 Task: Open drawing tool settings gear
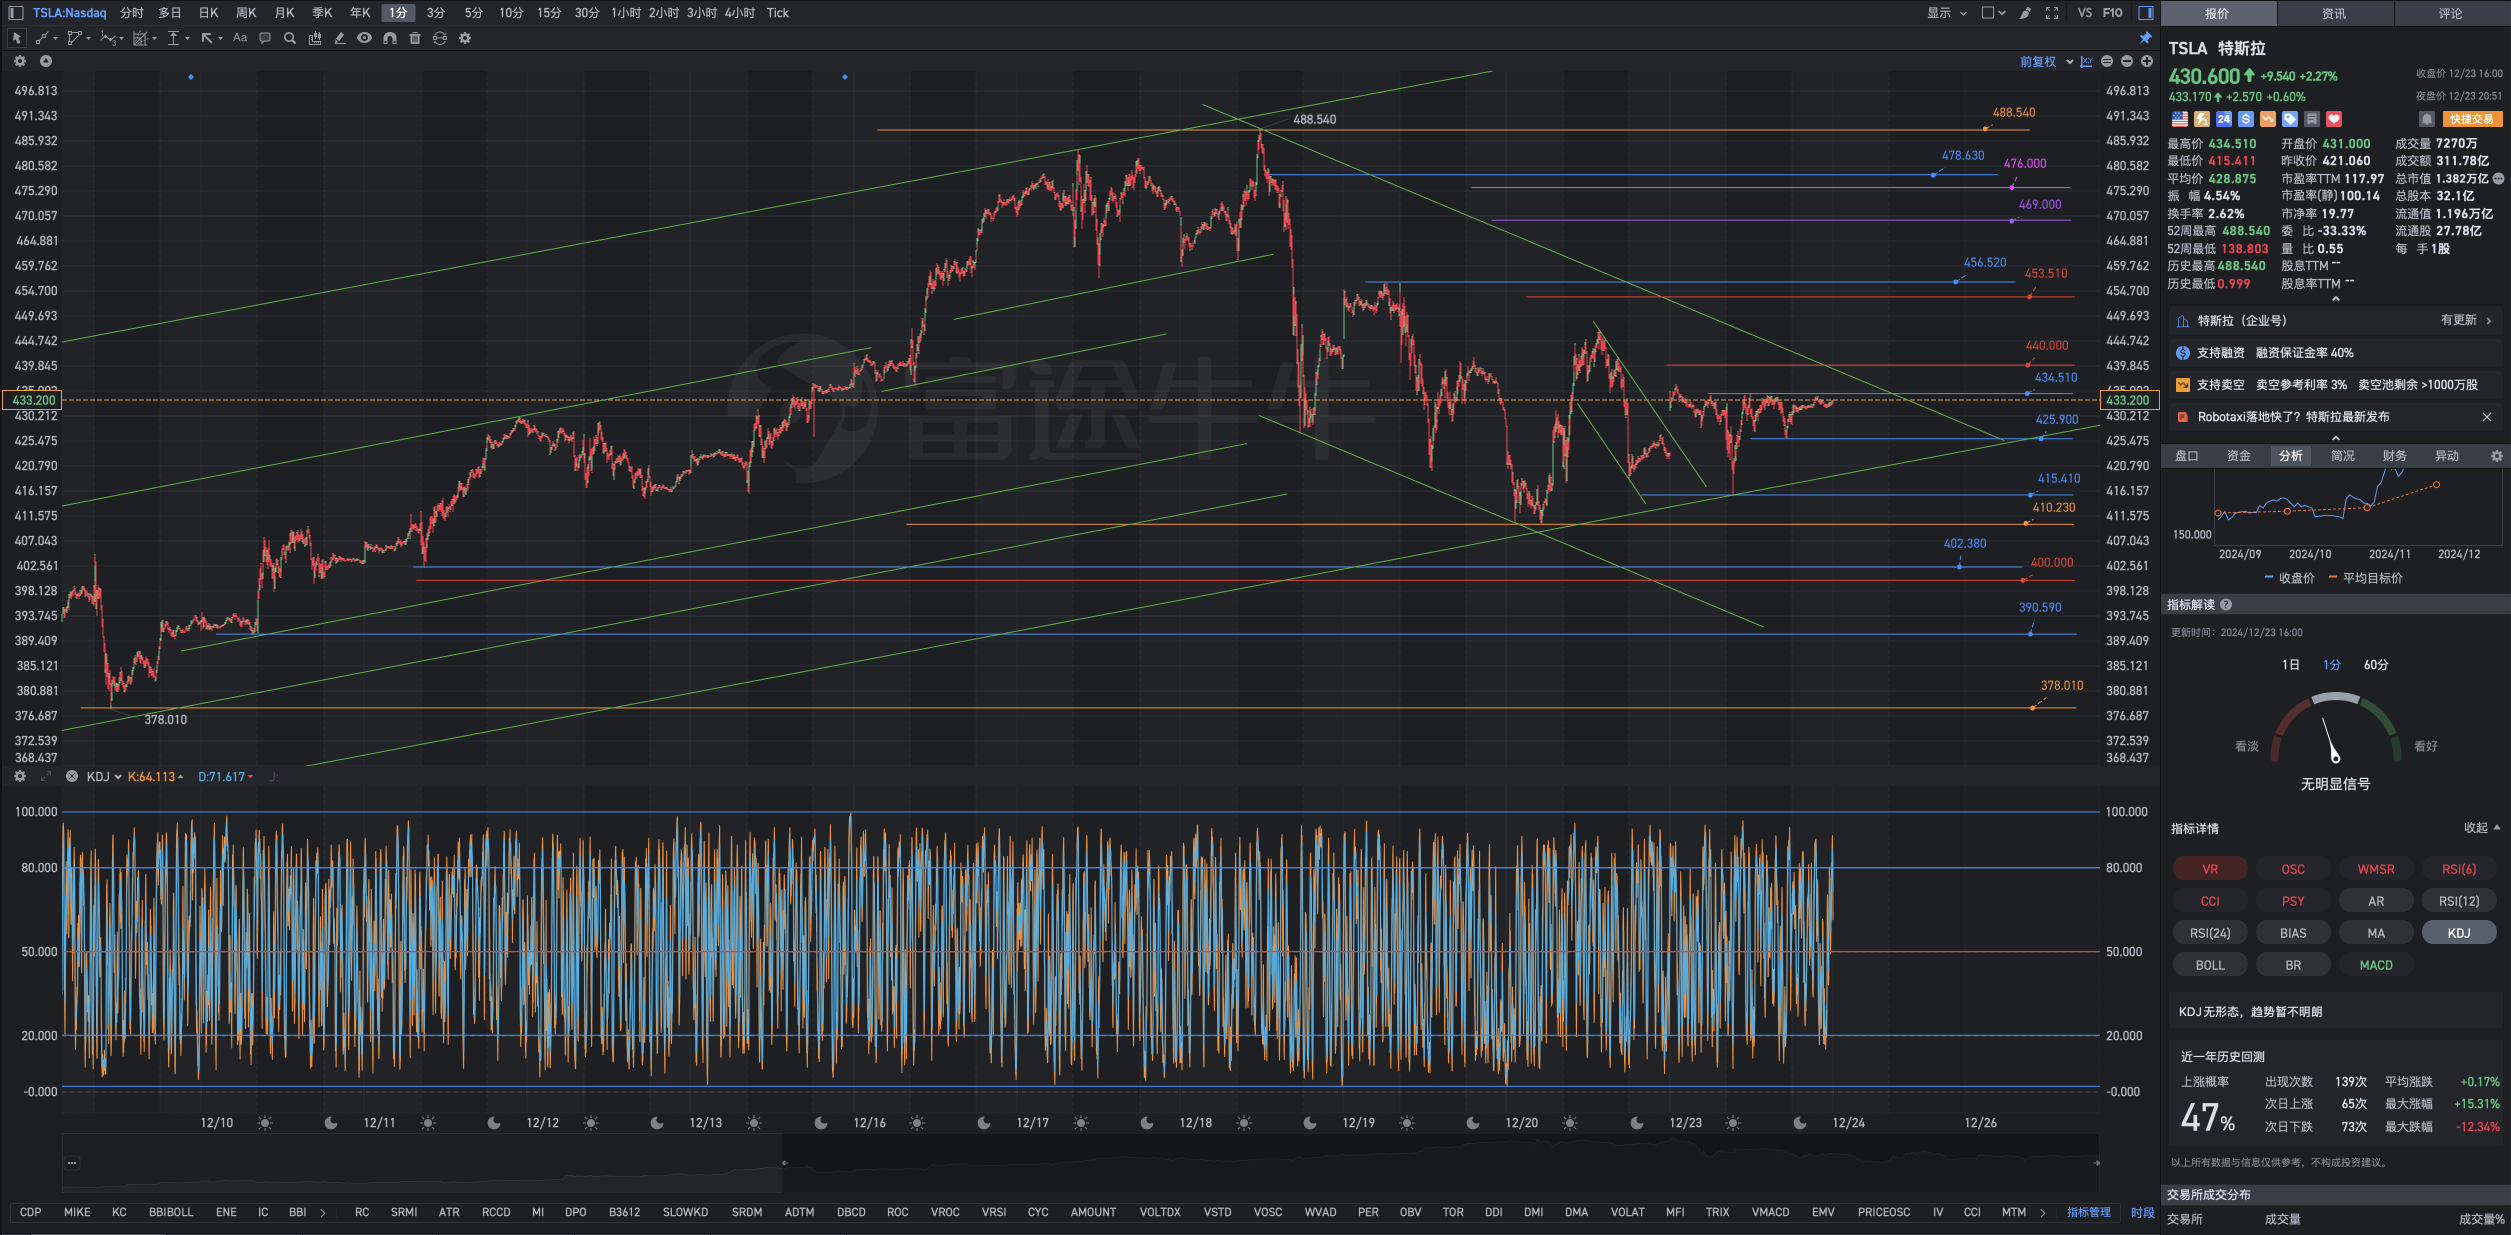point(465,38)
